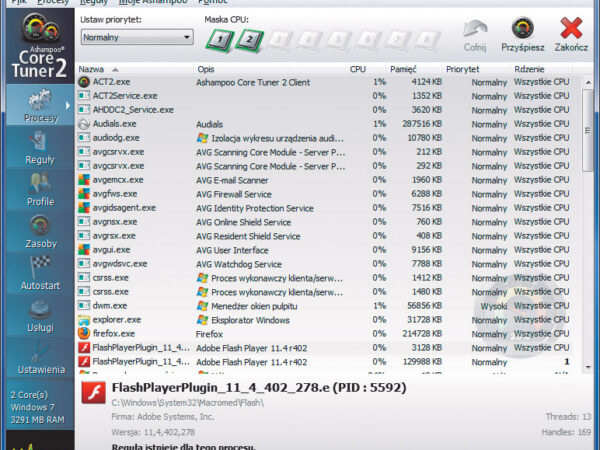Go to the Profile section
The width and height of the screenshot is (600, 450).
pos(40,190)
